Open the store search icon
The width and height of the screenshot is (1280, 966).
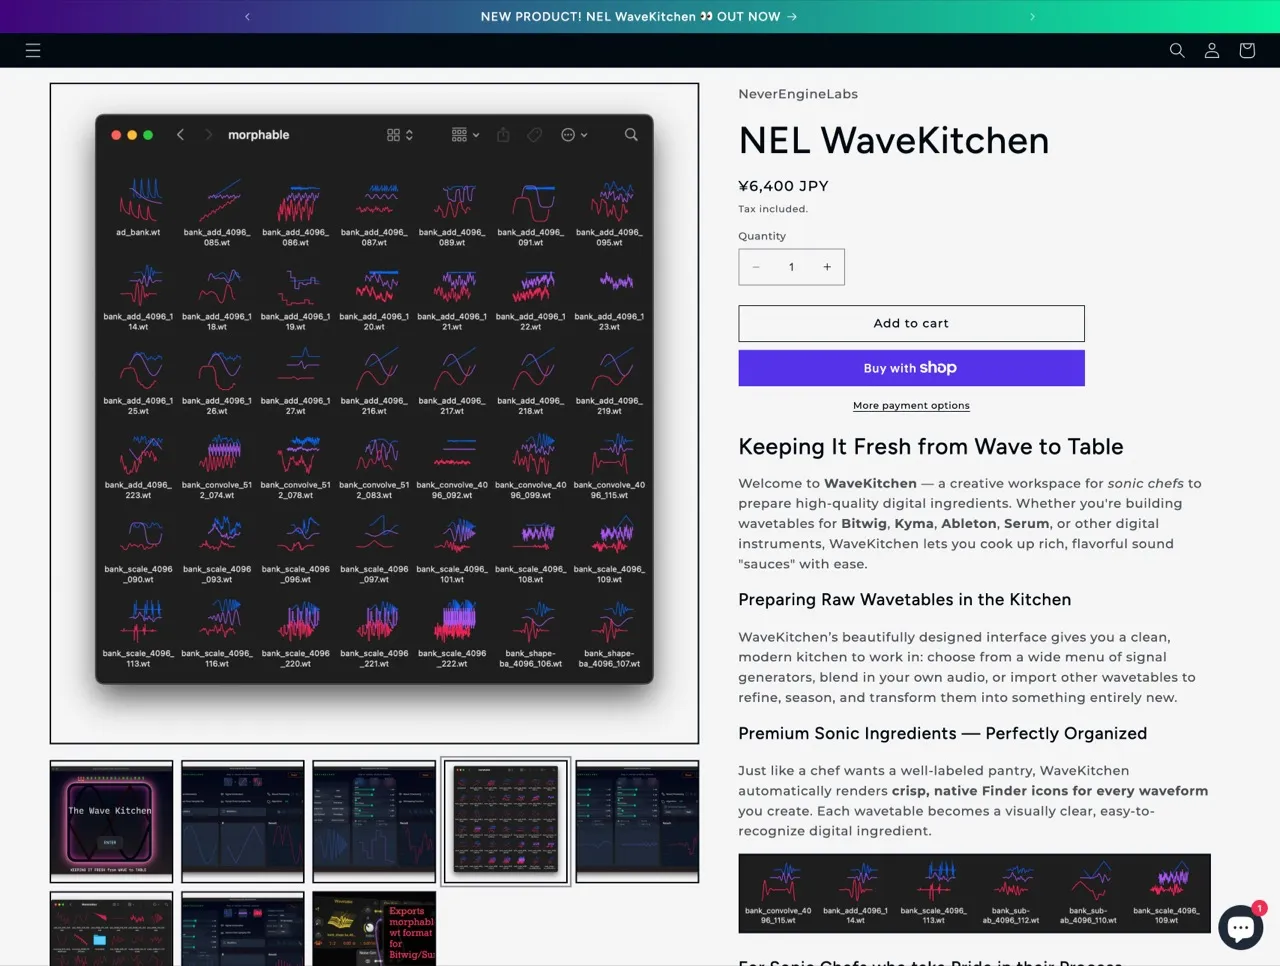(x=1177, y=50)
